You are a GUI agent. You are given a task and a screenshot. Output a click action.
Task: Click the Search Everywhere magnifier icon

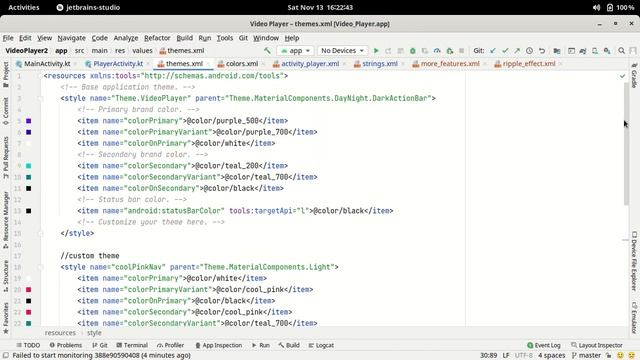click(x=622, y=51)
